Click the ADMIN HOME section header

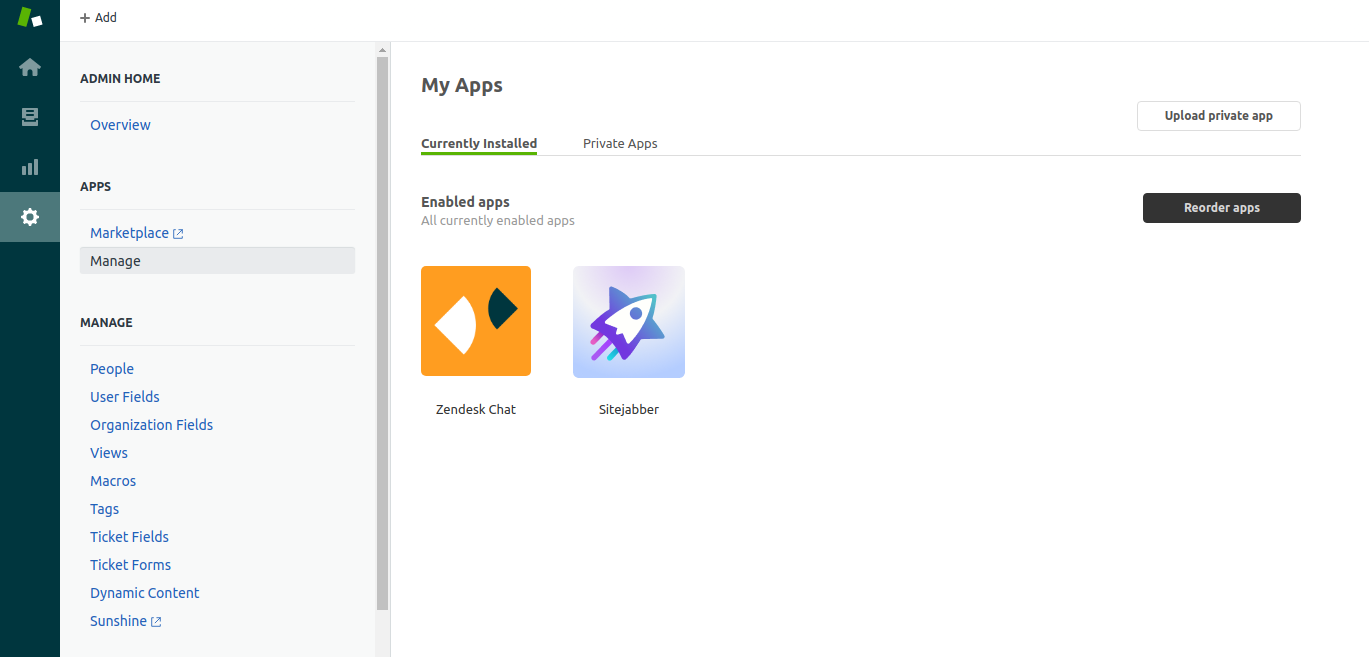pyautogui.click(x=120, y=78)
